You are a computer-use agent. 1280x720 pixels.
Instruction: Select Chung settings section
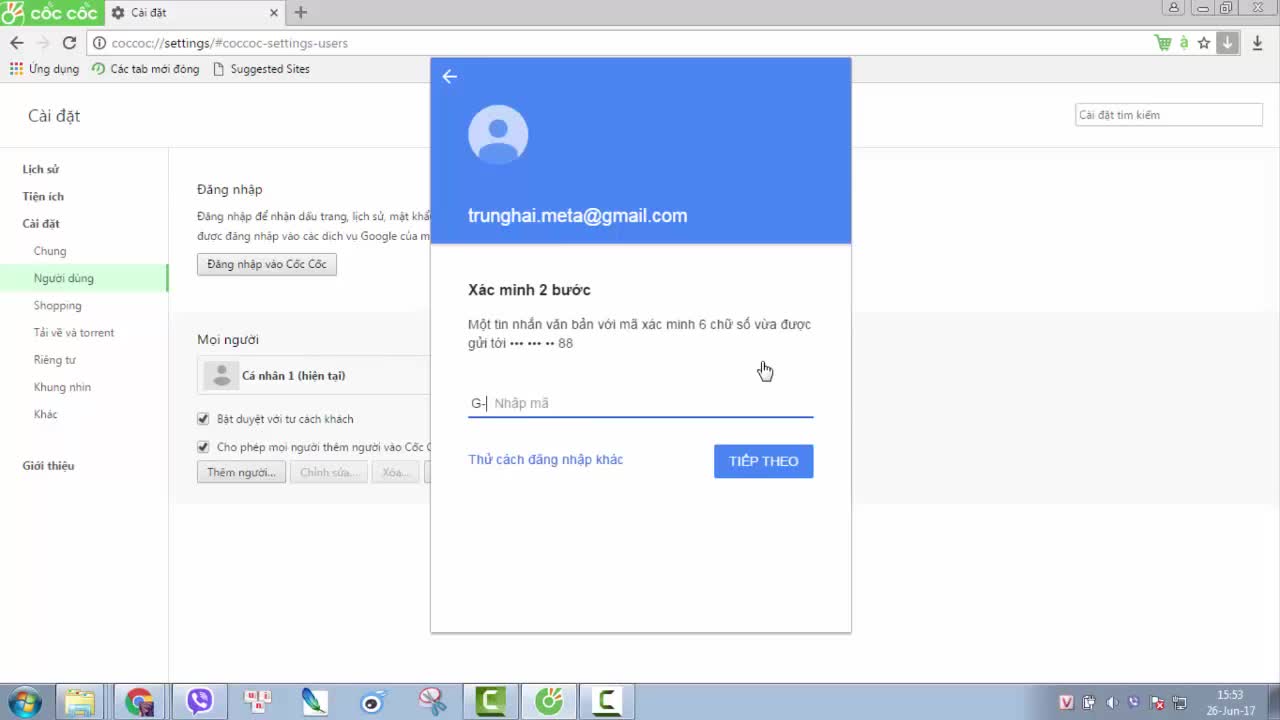point(50,251)
